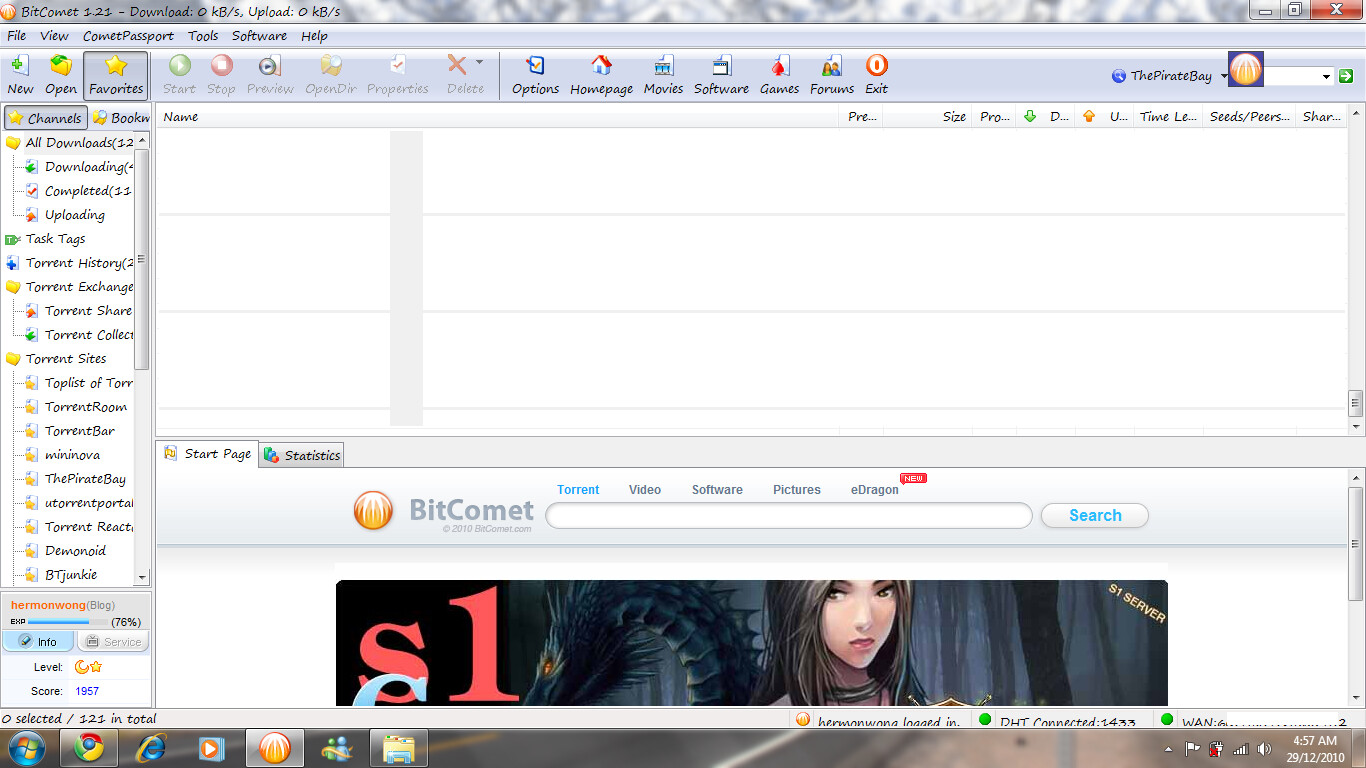Open the ThePirateBay search engine dropdown
The height and width of the screenshot is (768, 1366).
[x=1224, y=77]
